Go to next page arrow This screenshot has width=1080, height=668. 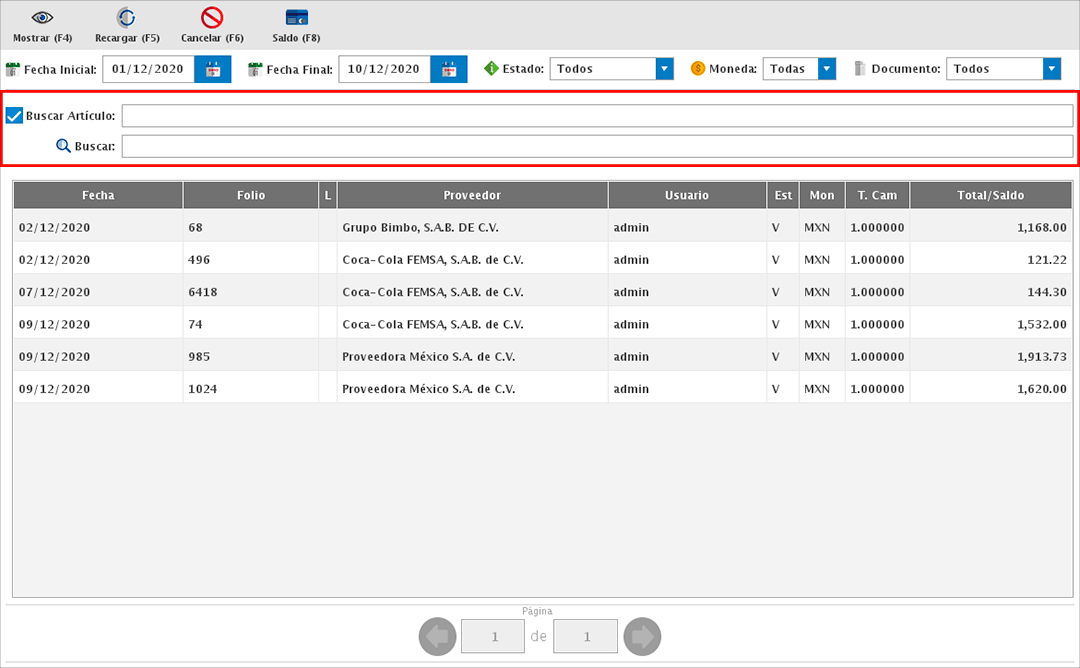tap(642, 636)
